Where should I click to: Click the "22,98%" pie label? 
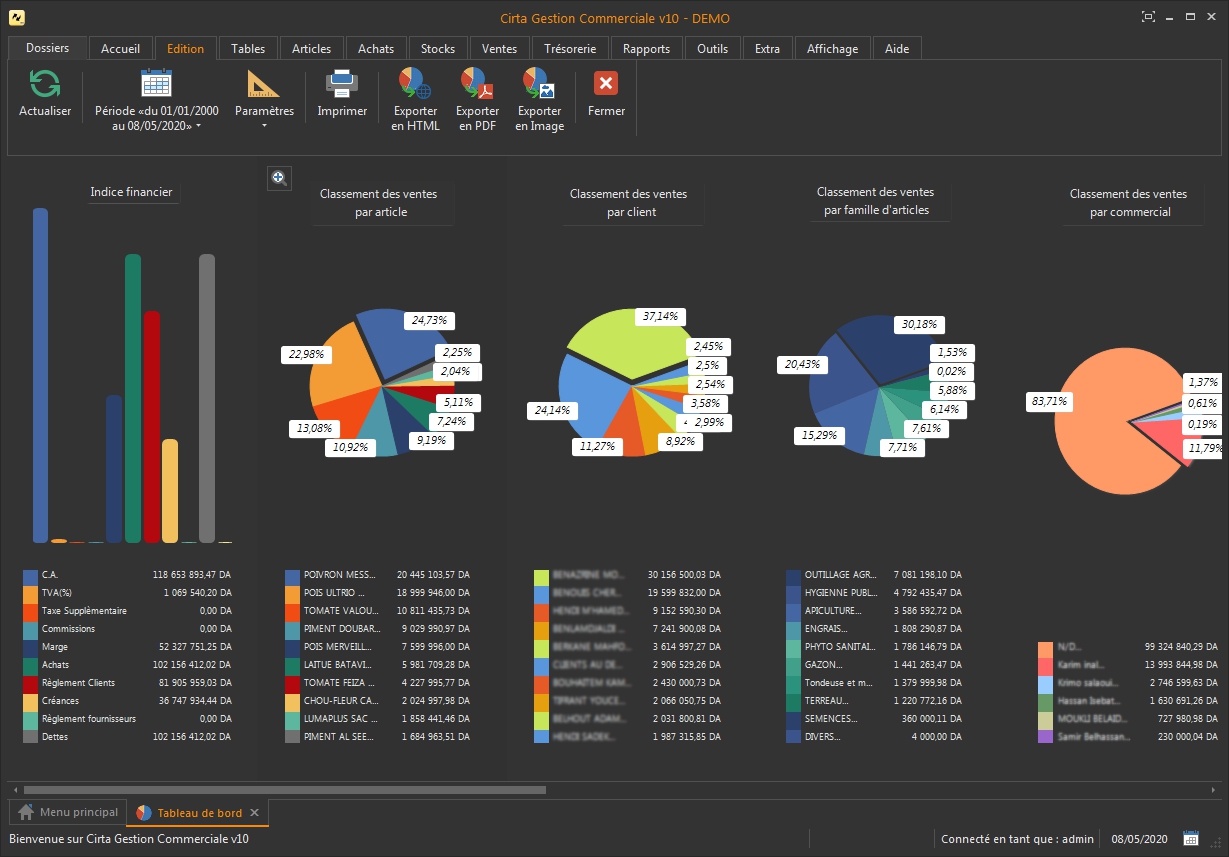306,355
